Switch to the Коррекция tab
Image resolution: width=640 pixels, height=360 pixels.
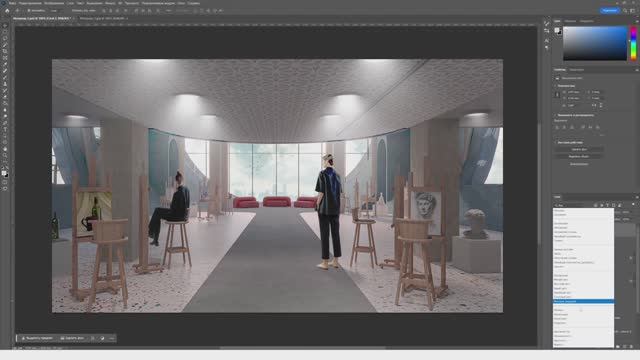577,70
